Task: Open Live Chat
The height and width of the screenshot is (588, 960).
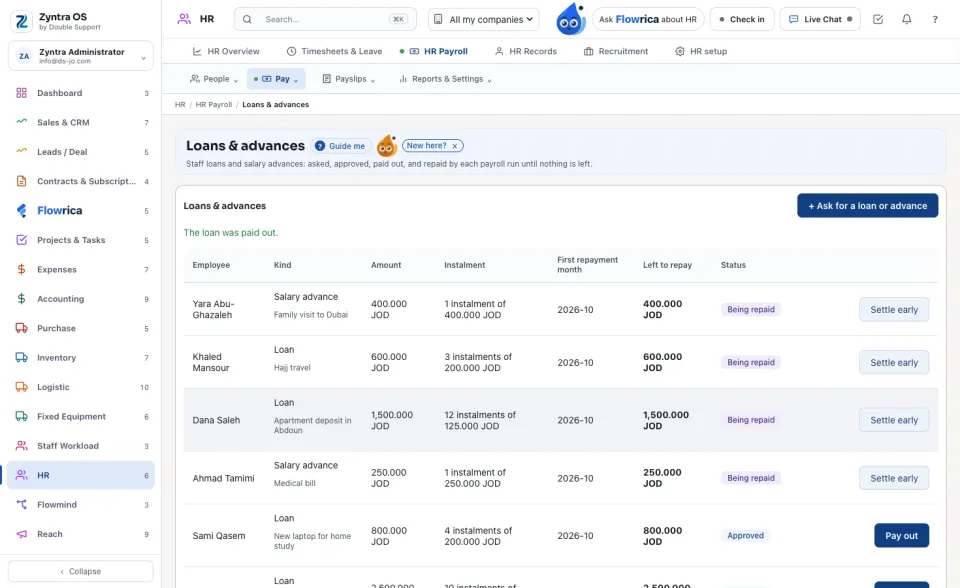Action: click(820, 20)
